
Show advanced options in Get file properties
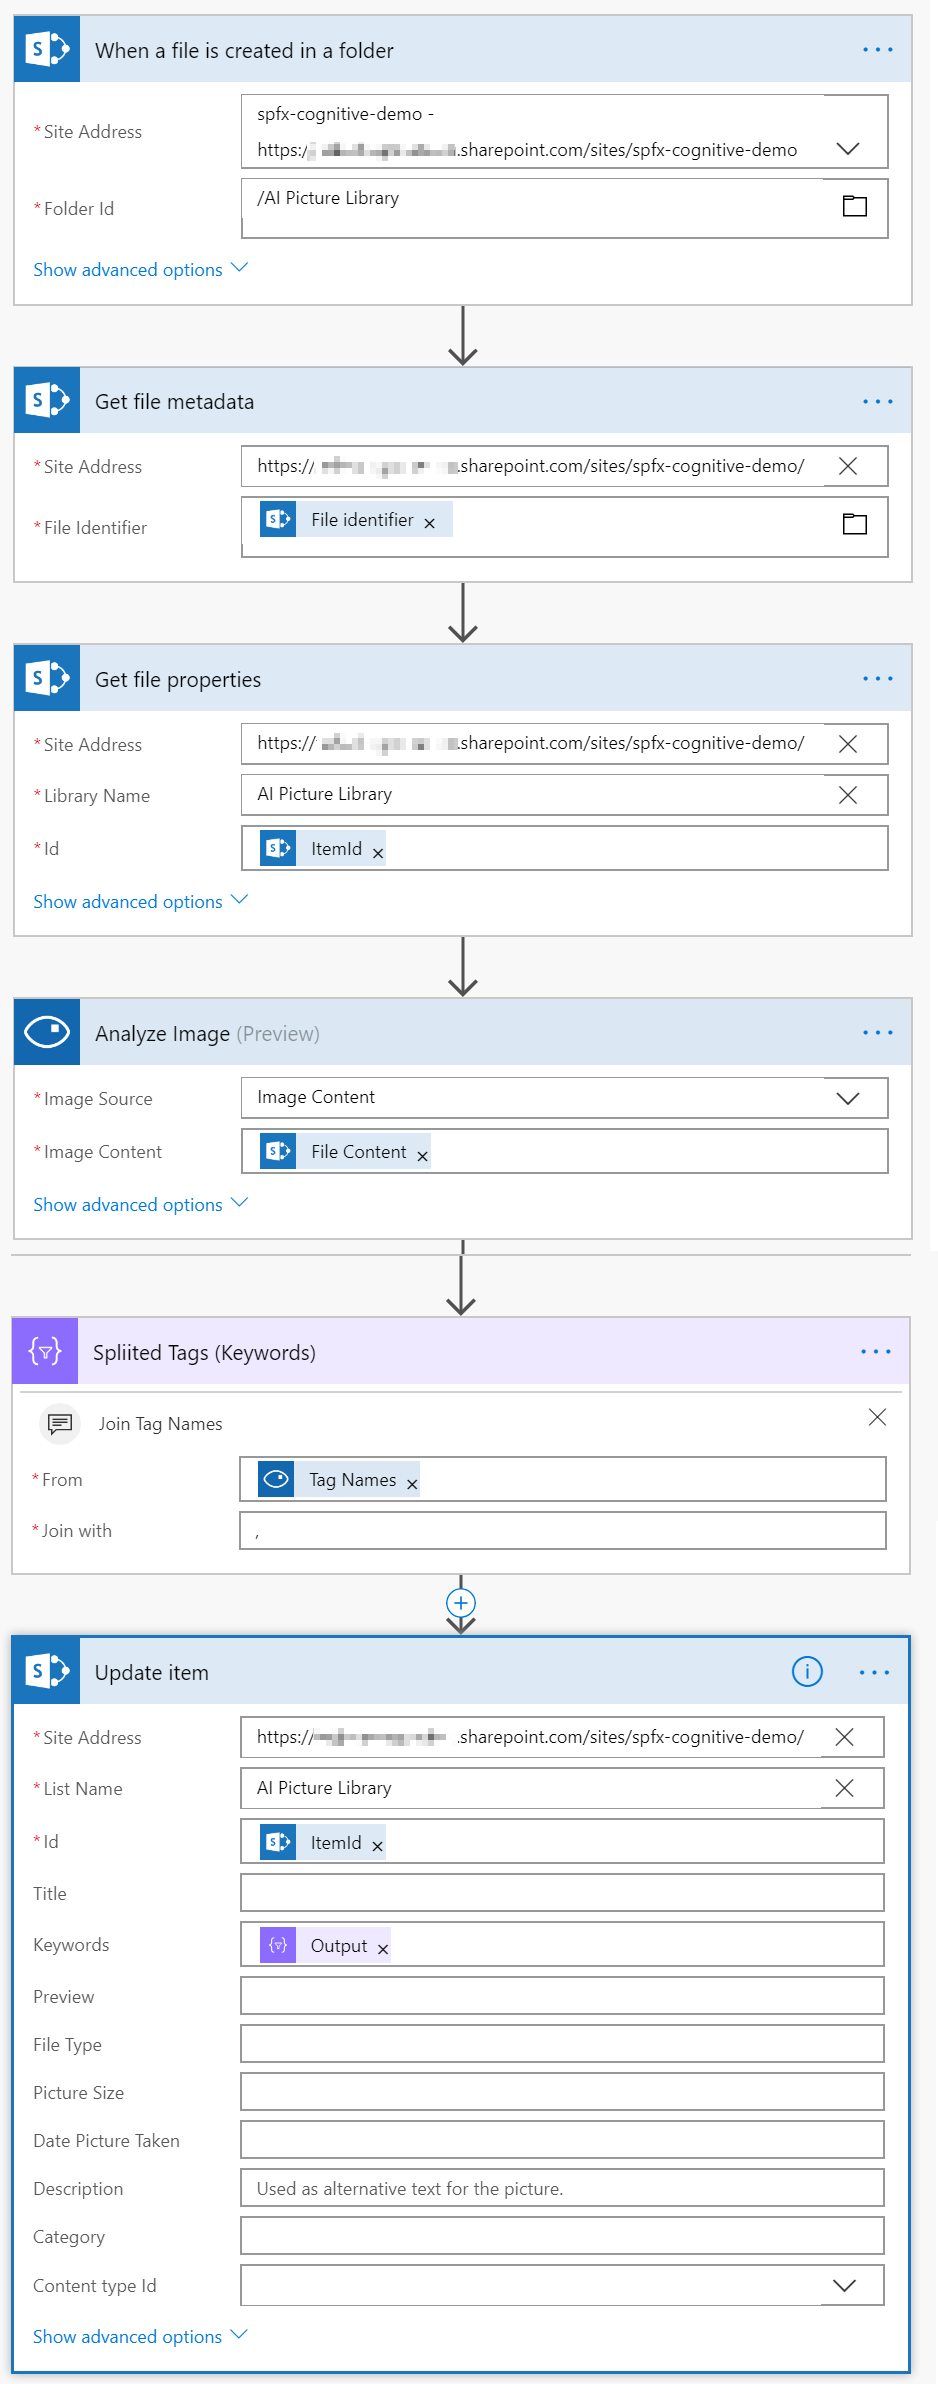[140, 901]
